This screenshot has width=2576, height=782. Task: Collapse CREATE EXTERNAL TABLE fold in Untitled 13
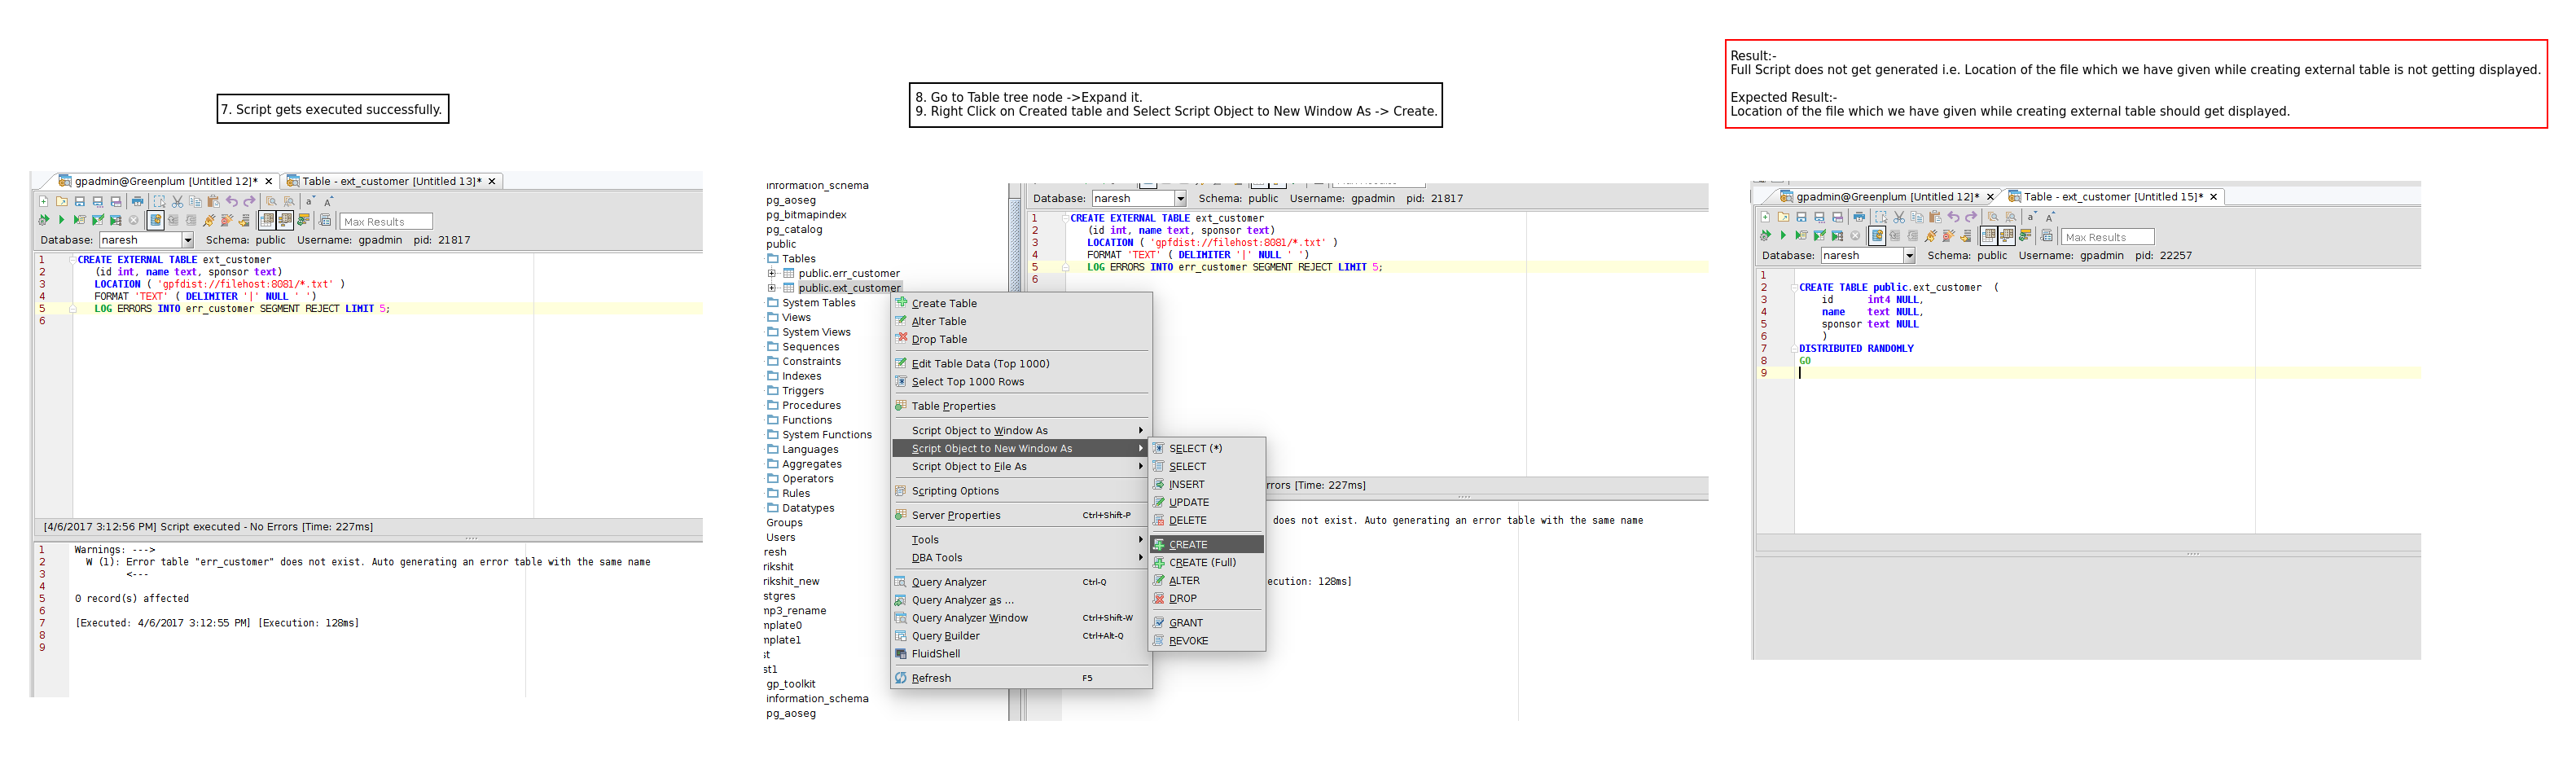[72, 260]
